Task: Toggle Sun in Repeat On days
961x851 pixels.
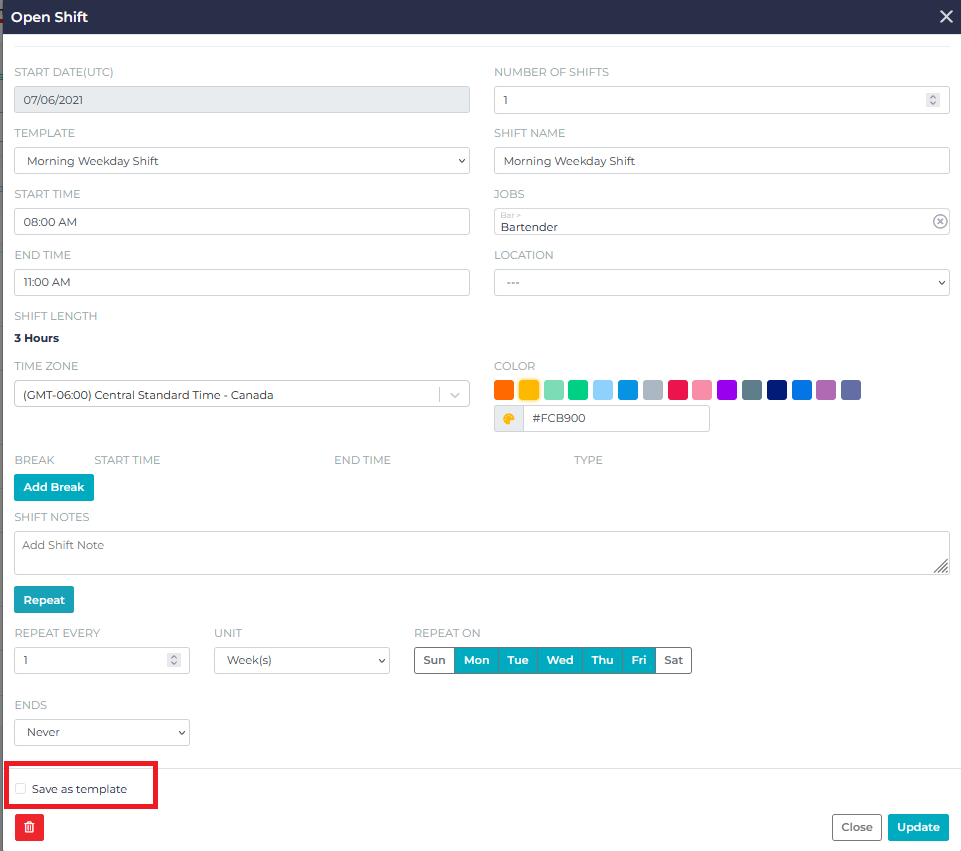Action: click(x=434, y=660)
